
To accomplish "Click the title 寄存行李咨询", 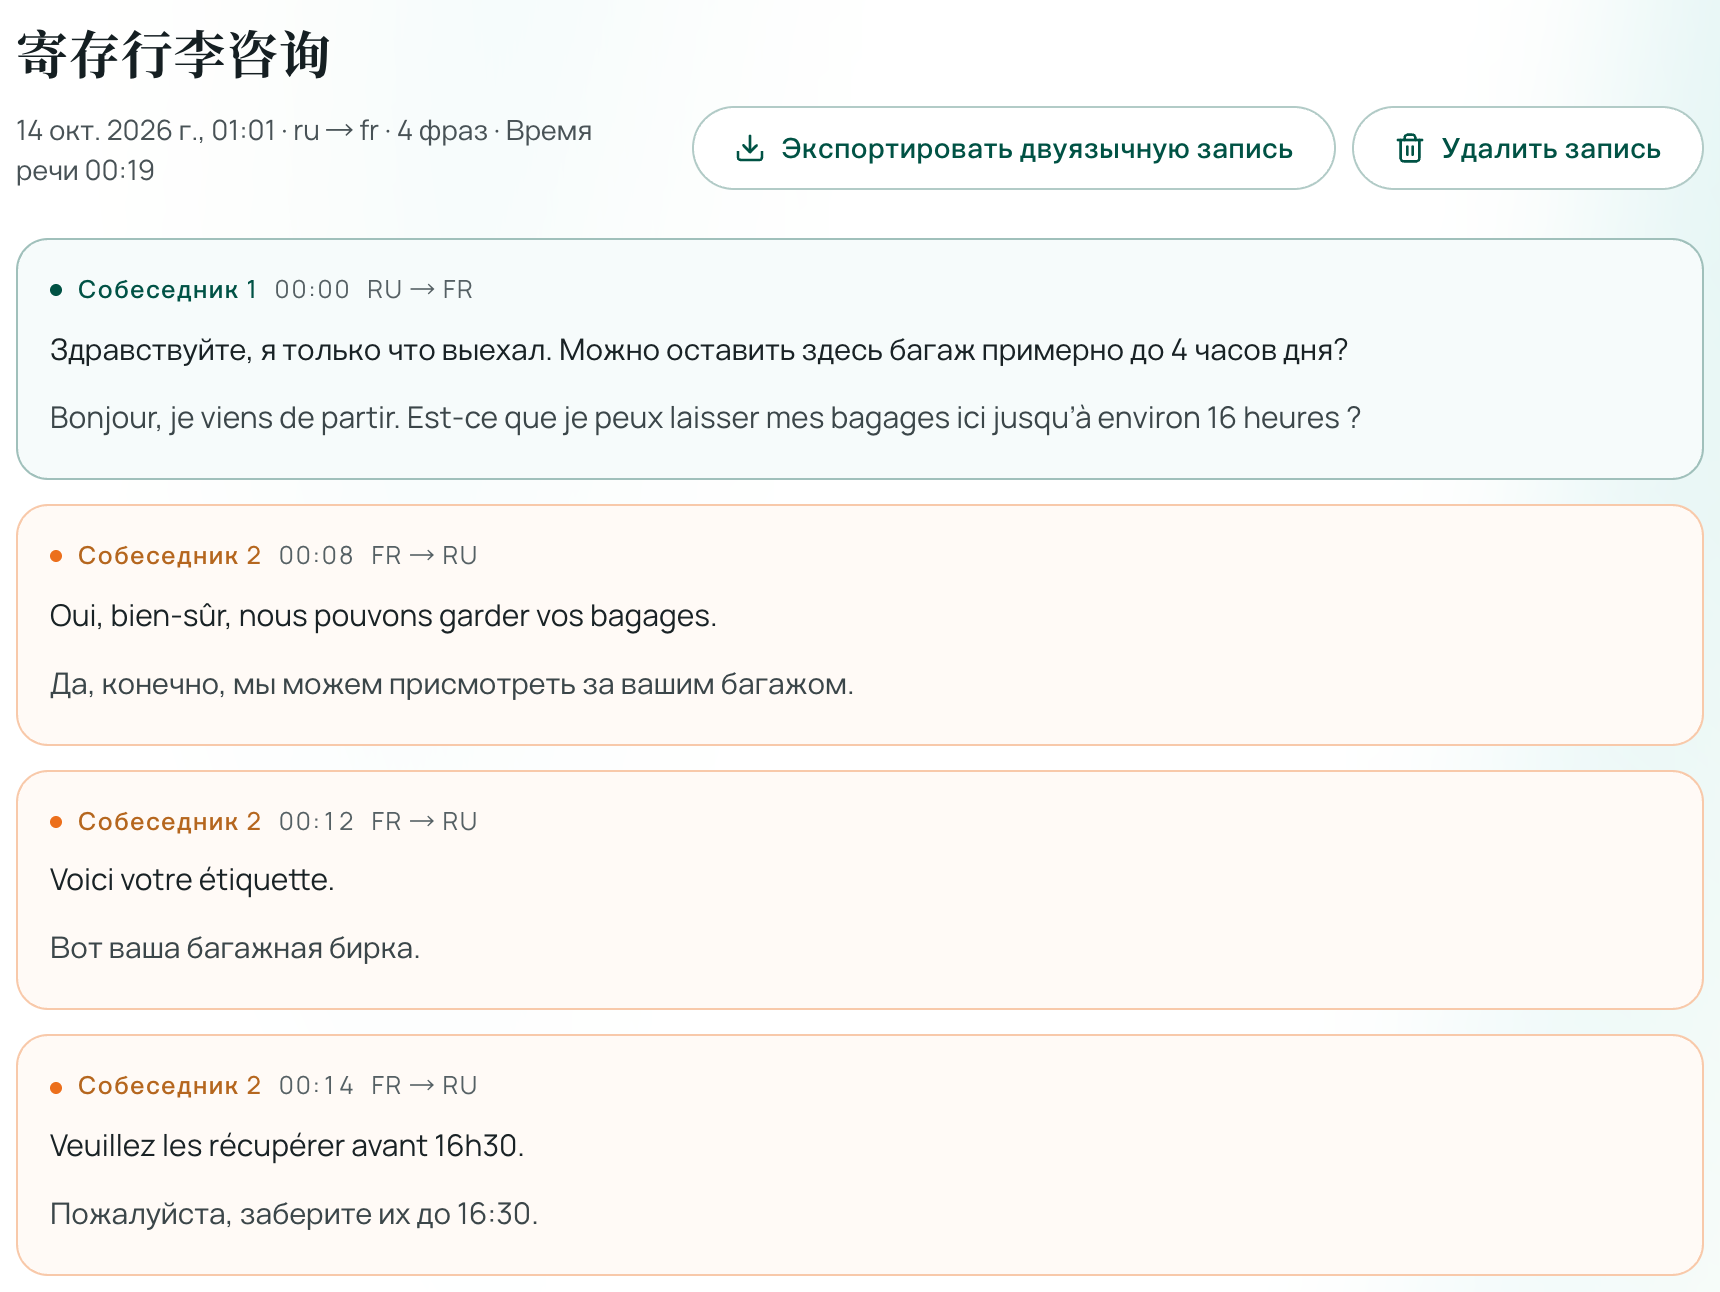I will tap(173, 54).
